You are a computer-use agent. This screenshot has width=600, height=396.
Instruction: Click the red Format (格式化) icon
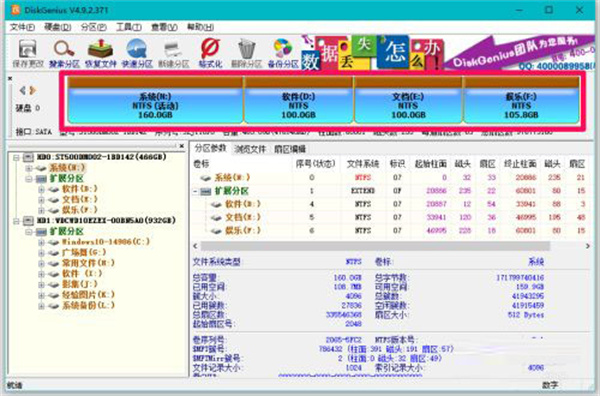pos(210,54)
